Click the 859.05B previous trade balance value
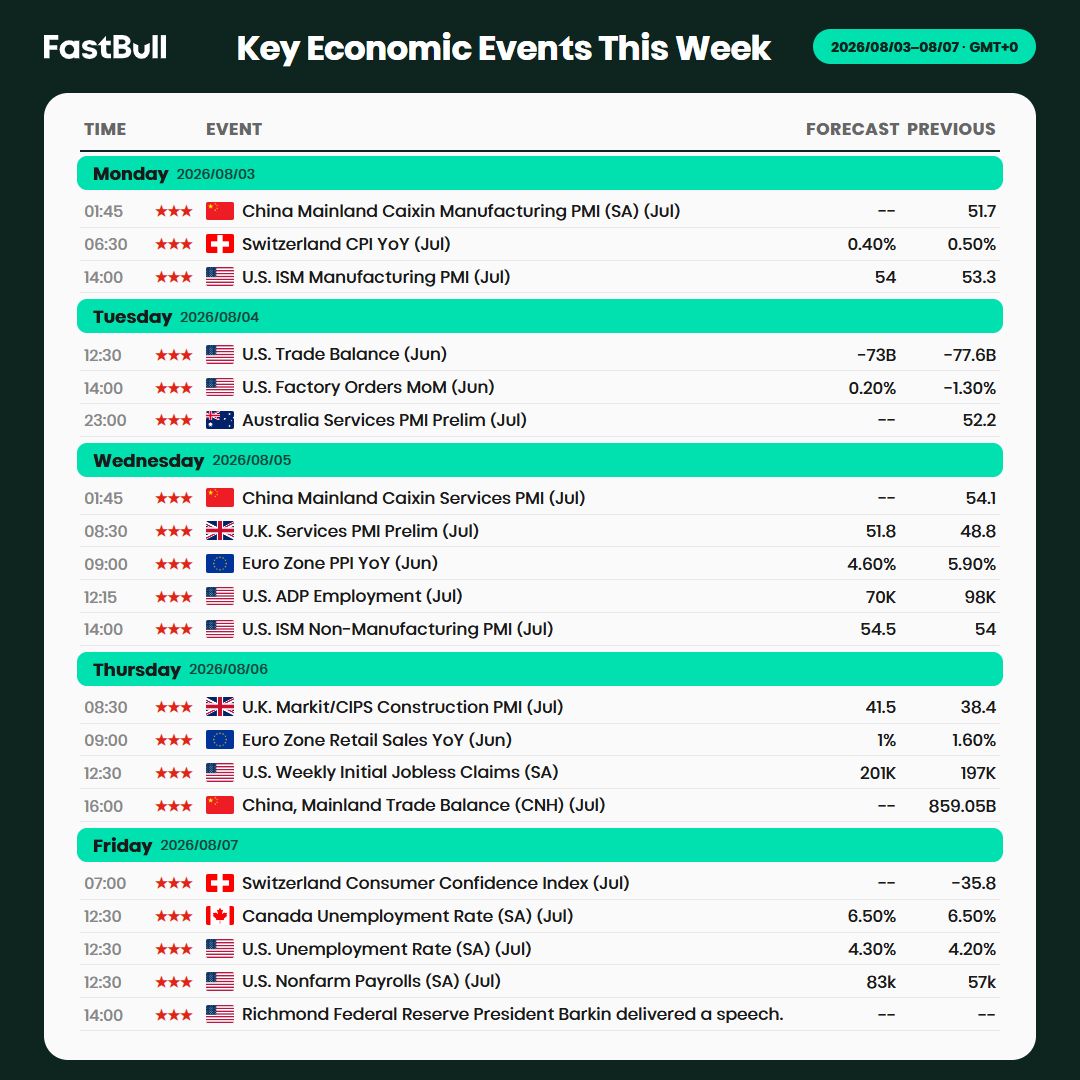1080x1080 pixels. pyautogui.click(x=962, y=806)
